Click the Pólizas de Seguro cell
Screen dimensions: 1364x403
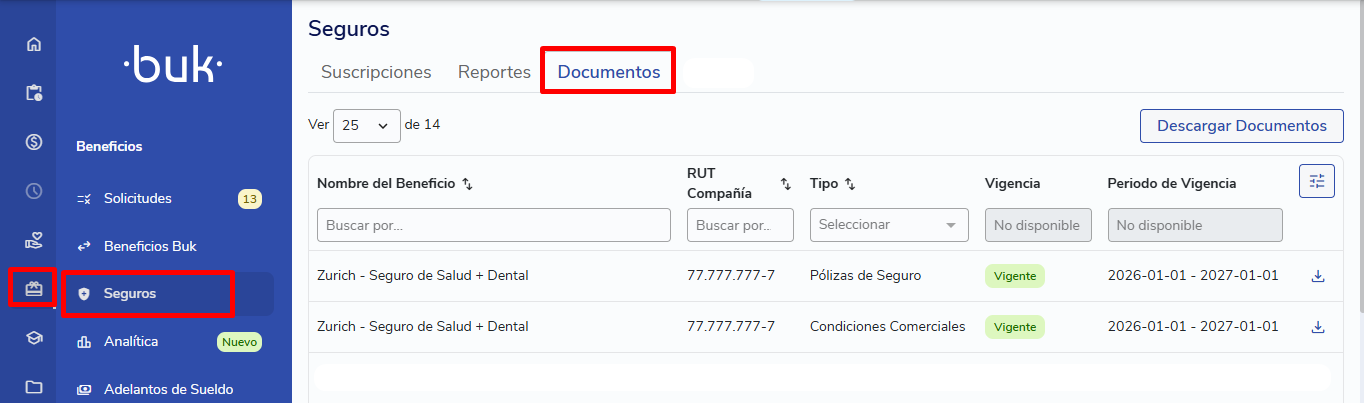point(865,276)
